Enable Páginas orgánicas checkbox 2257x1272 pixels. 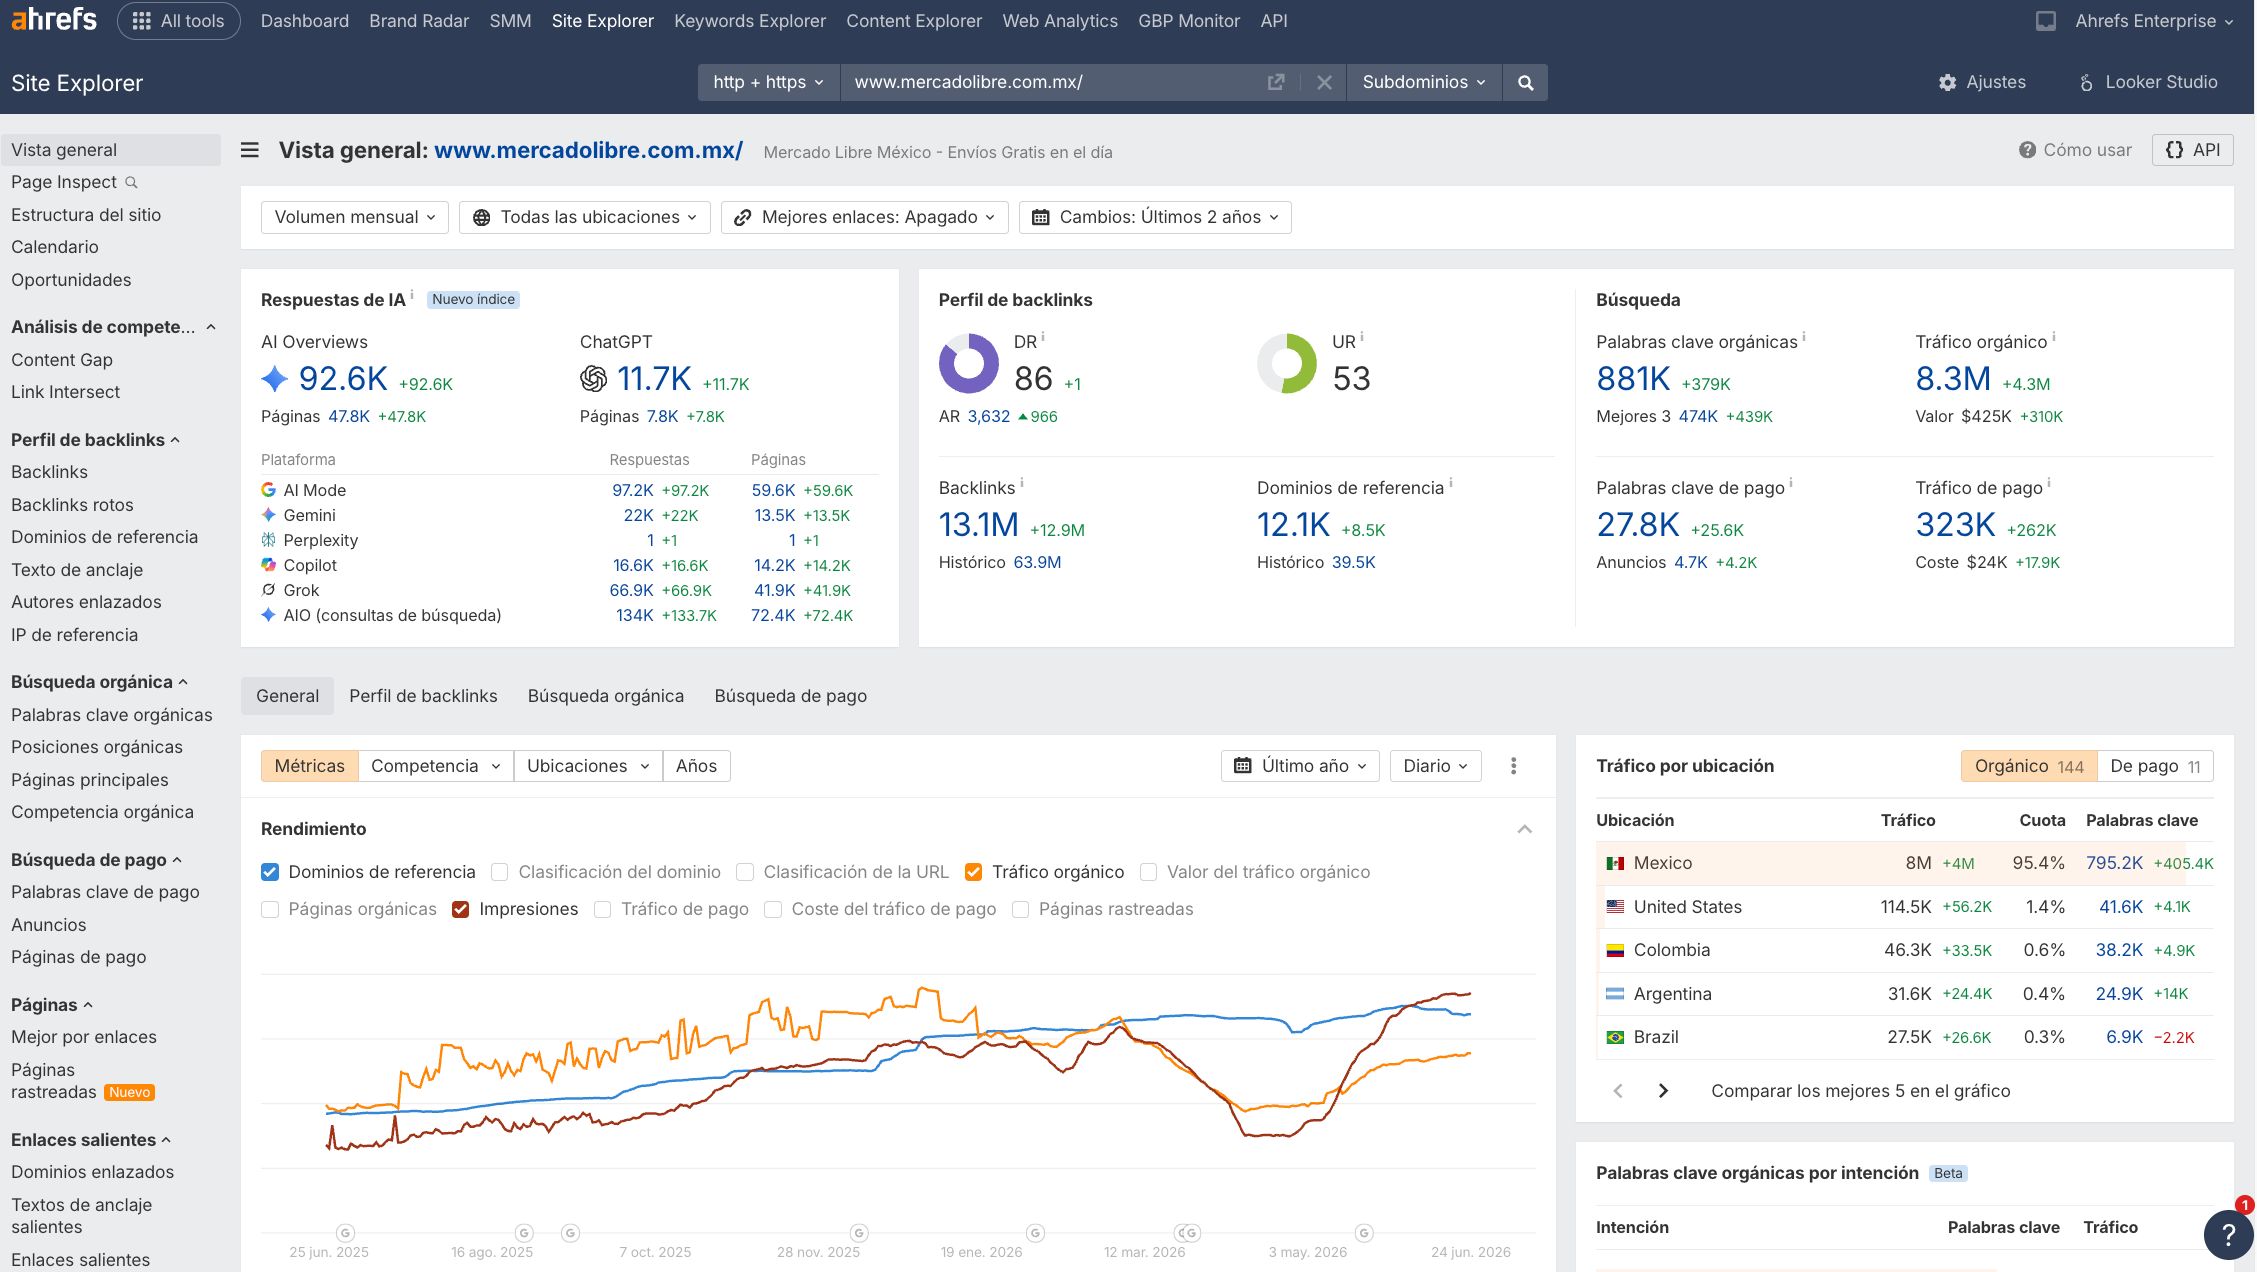tap(270, 909)
